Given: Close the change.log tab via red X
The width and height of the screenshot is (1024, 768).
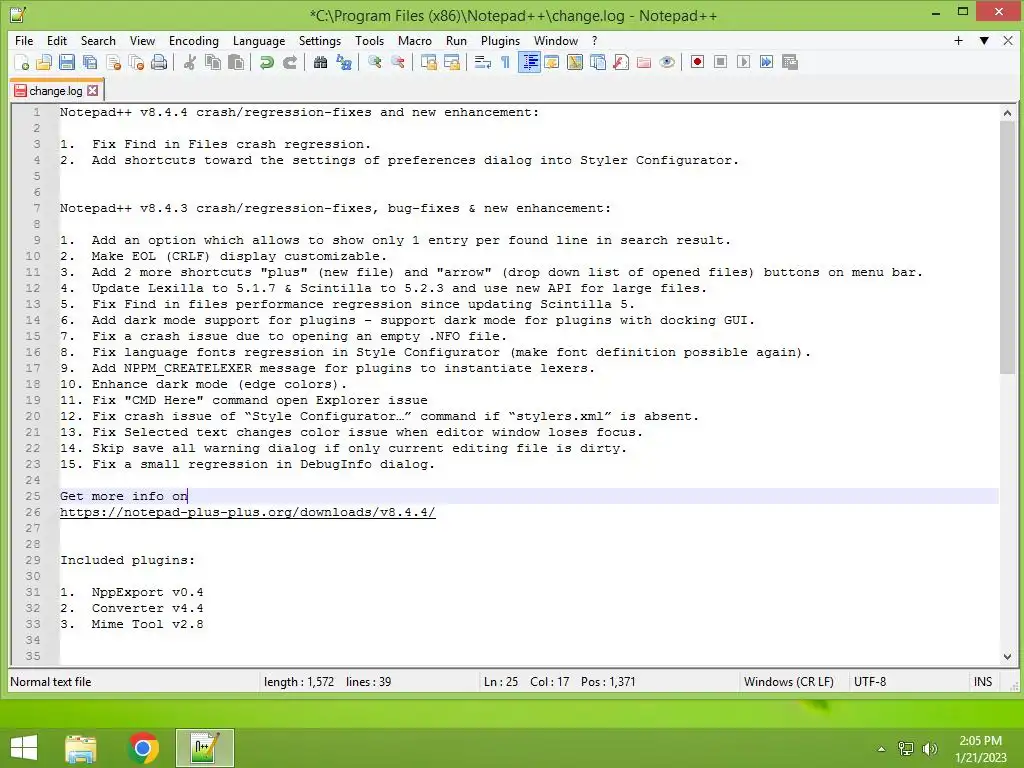Looking at the screenshot, I should tap(93, 91).
